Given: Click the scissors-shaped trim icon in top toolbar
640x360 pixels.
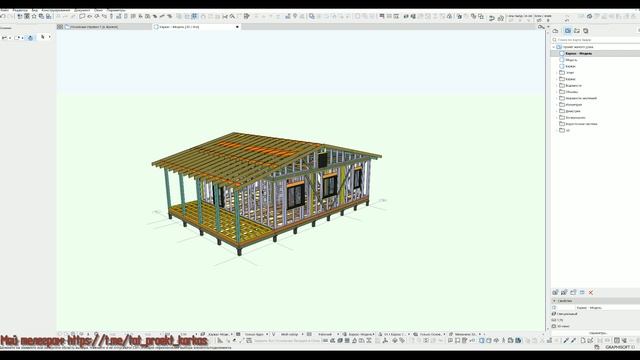Looking at the screenshot, I should pos(224,16).
